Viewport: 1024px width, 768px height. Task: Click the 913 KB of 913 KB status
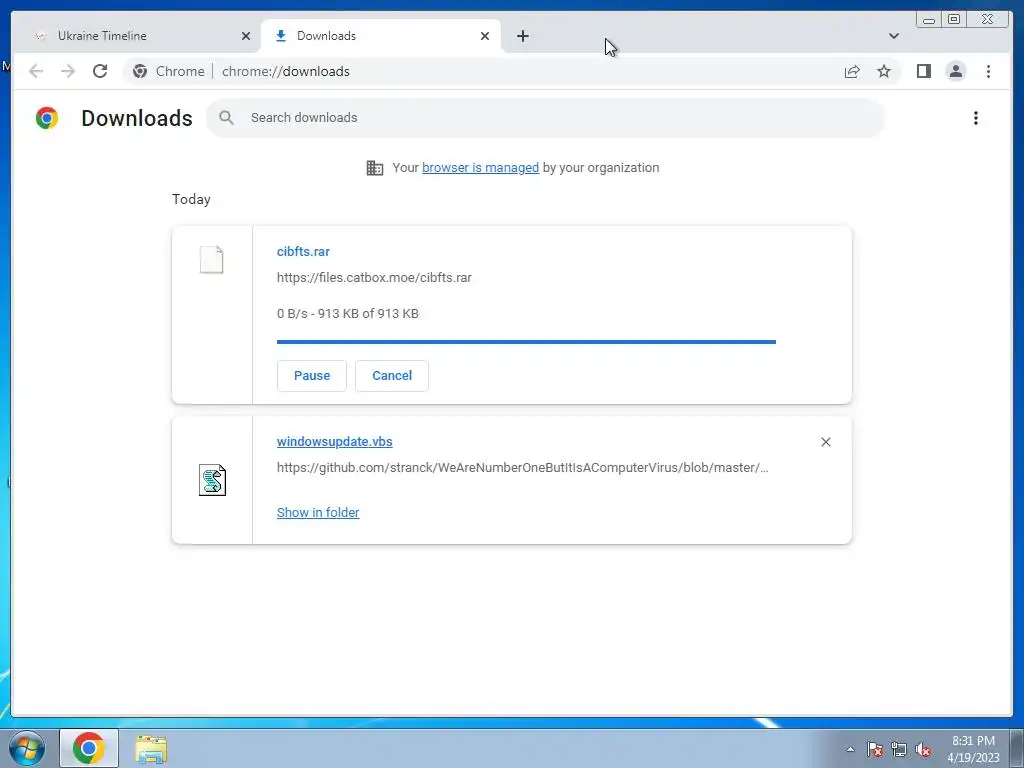coord(347,313)
